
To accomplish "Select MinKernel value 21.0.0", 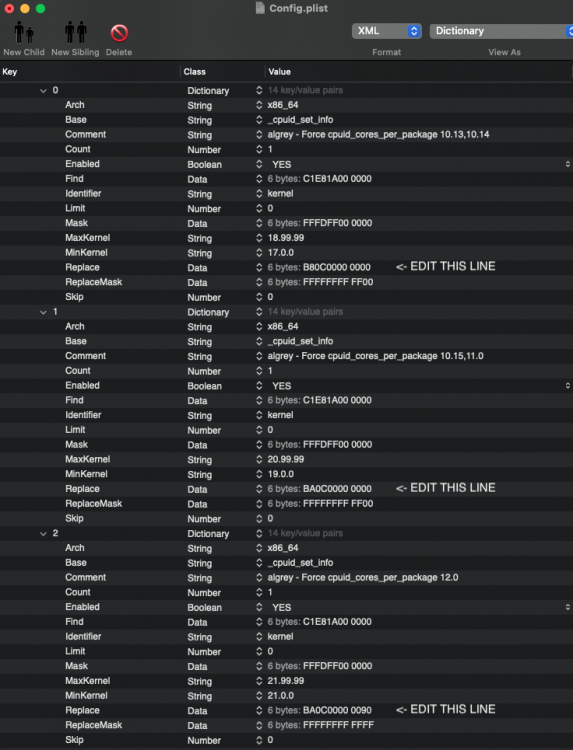I will click(x=281, y=695).
